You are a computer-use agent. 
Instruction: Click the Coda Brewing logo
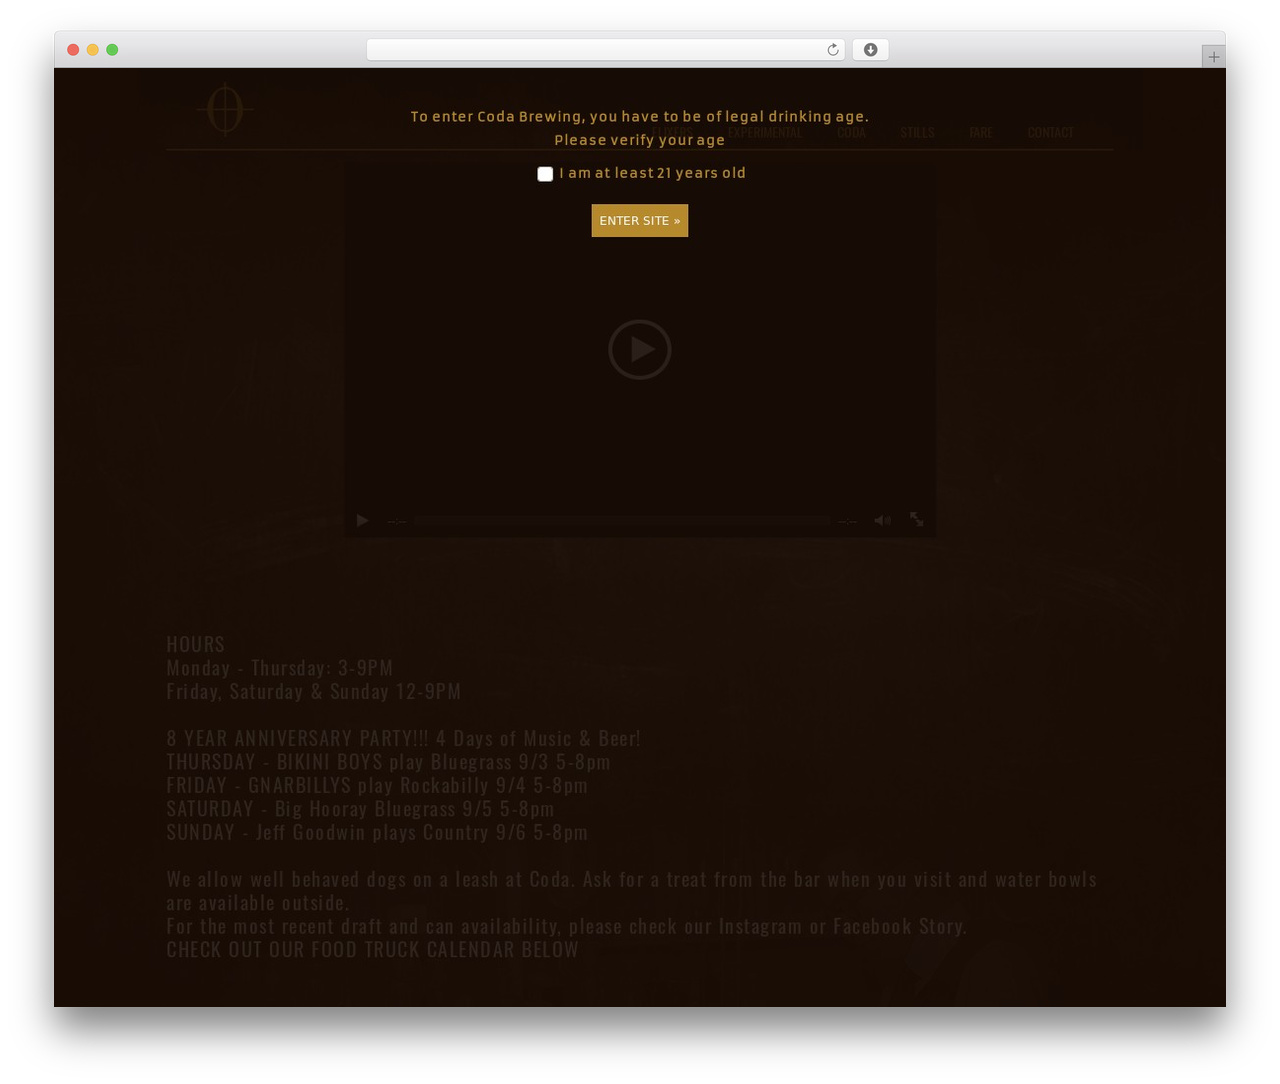click(225, 108)
